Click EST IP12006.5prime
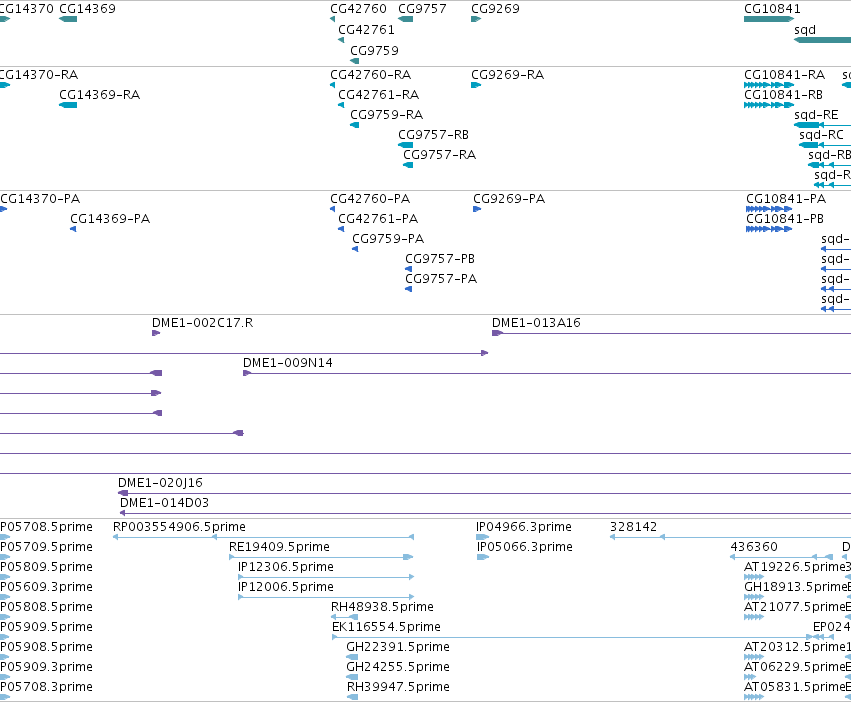This screenshot has height=702, width=851. [285, 587]
